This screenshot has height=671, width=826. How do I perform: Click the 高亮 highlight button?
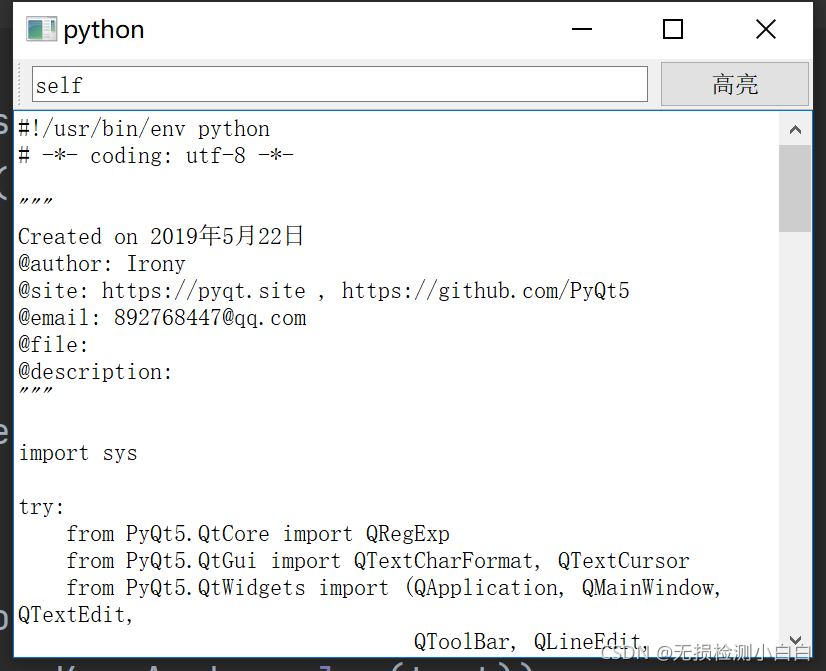point(734,84)
